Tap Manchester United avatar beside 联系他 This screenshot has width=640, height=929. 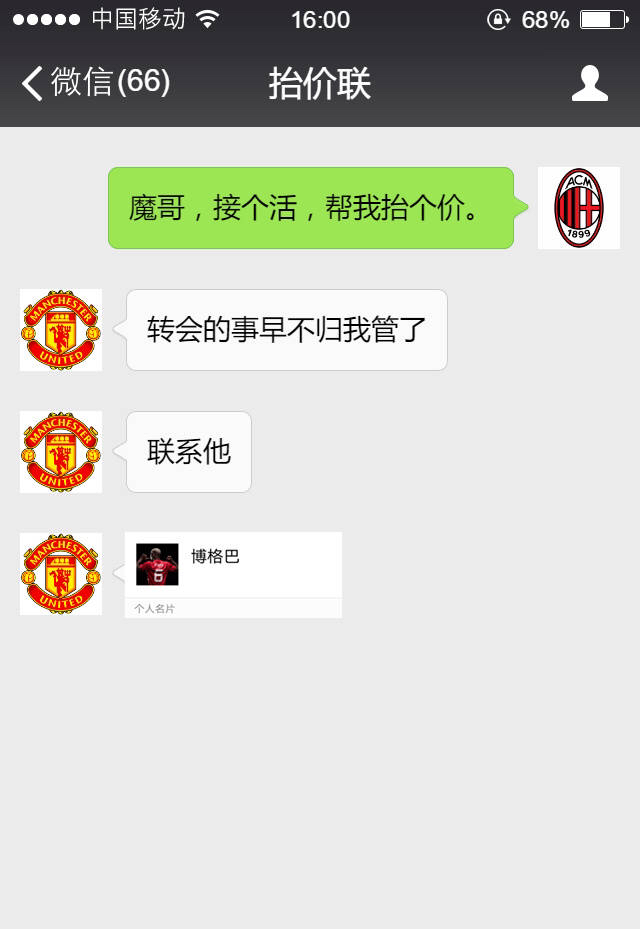(61, 452)
